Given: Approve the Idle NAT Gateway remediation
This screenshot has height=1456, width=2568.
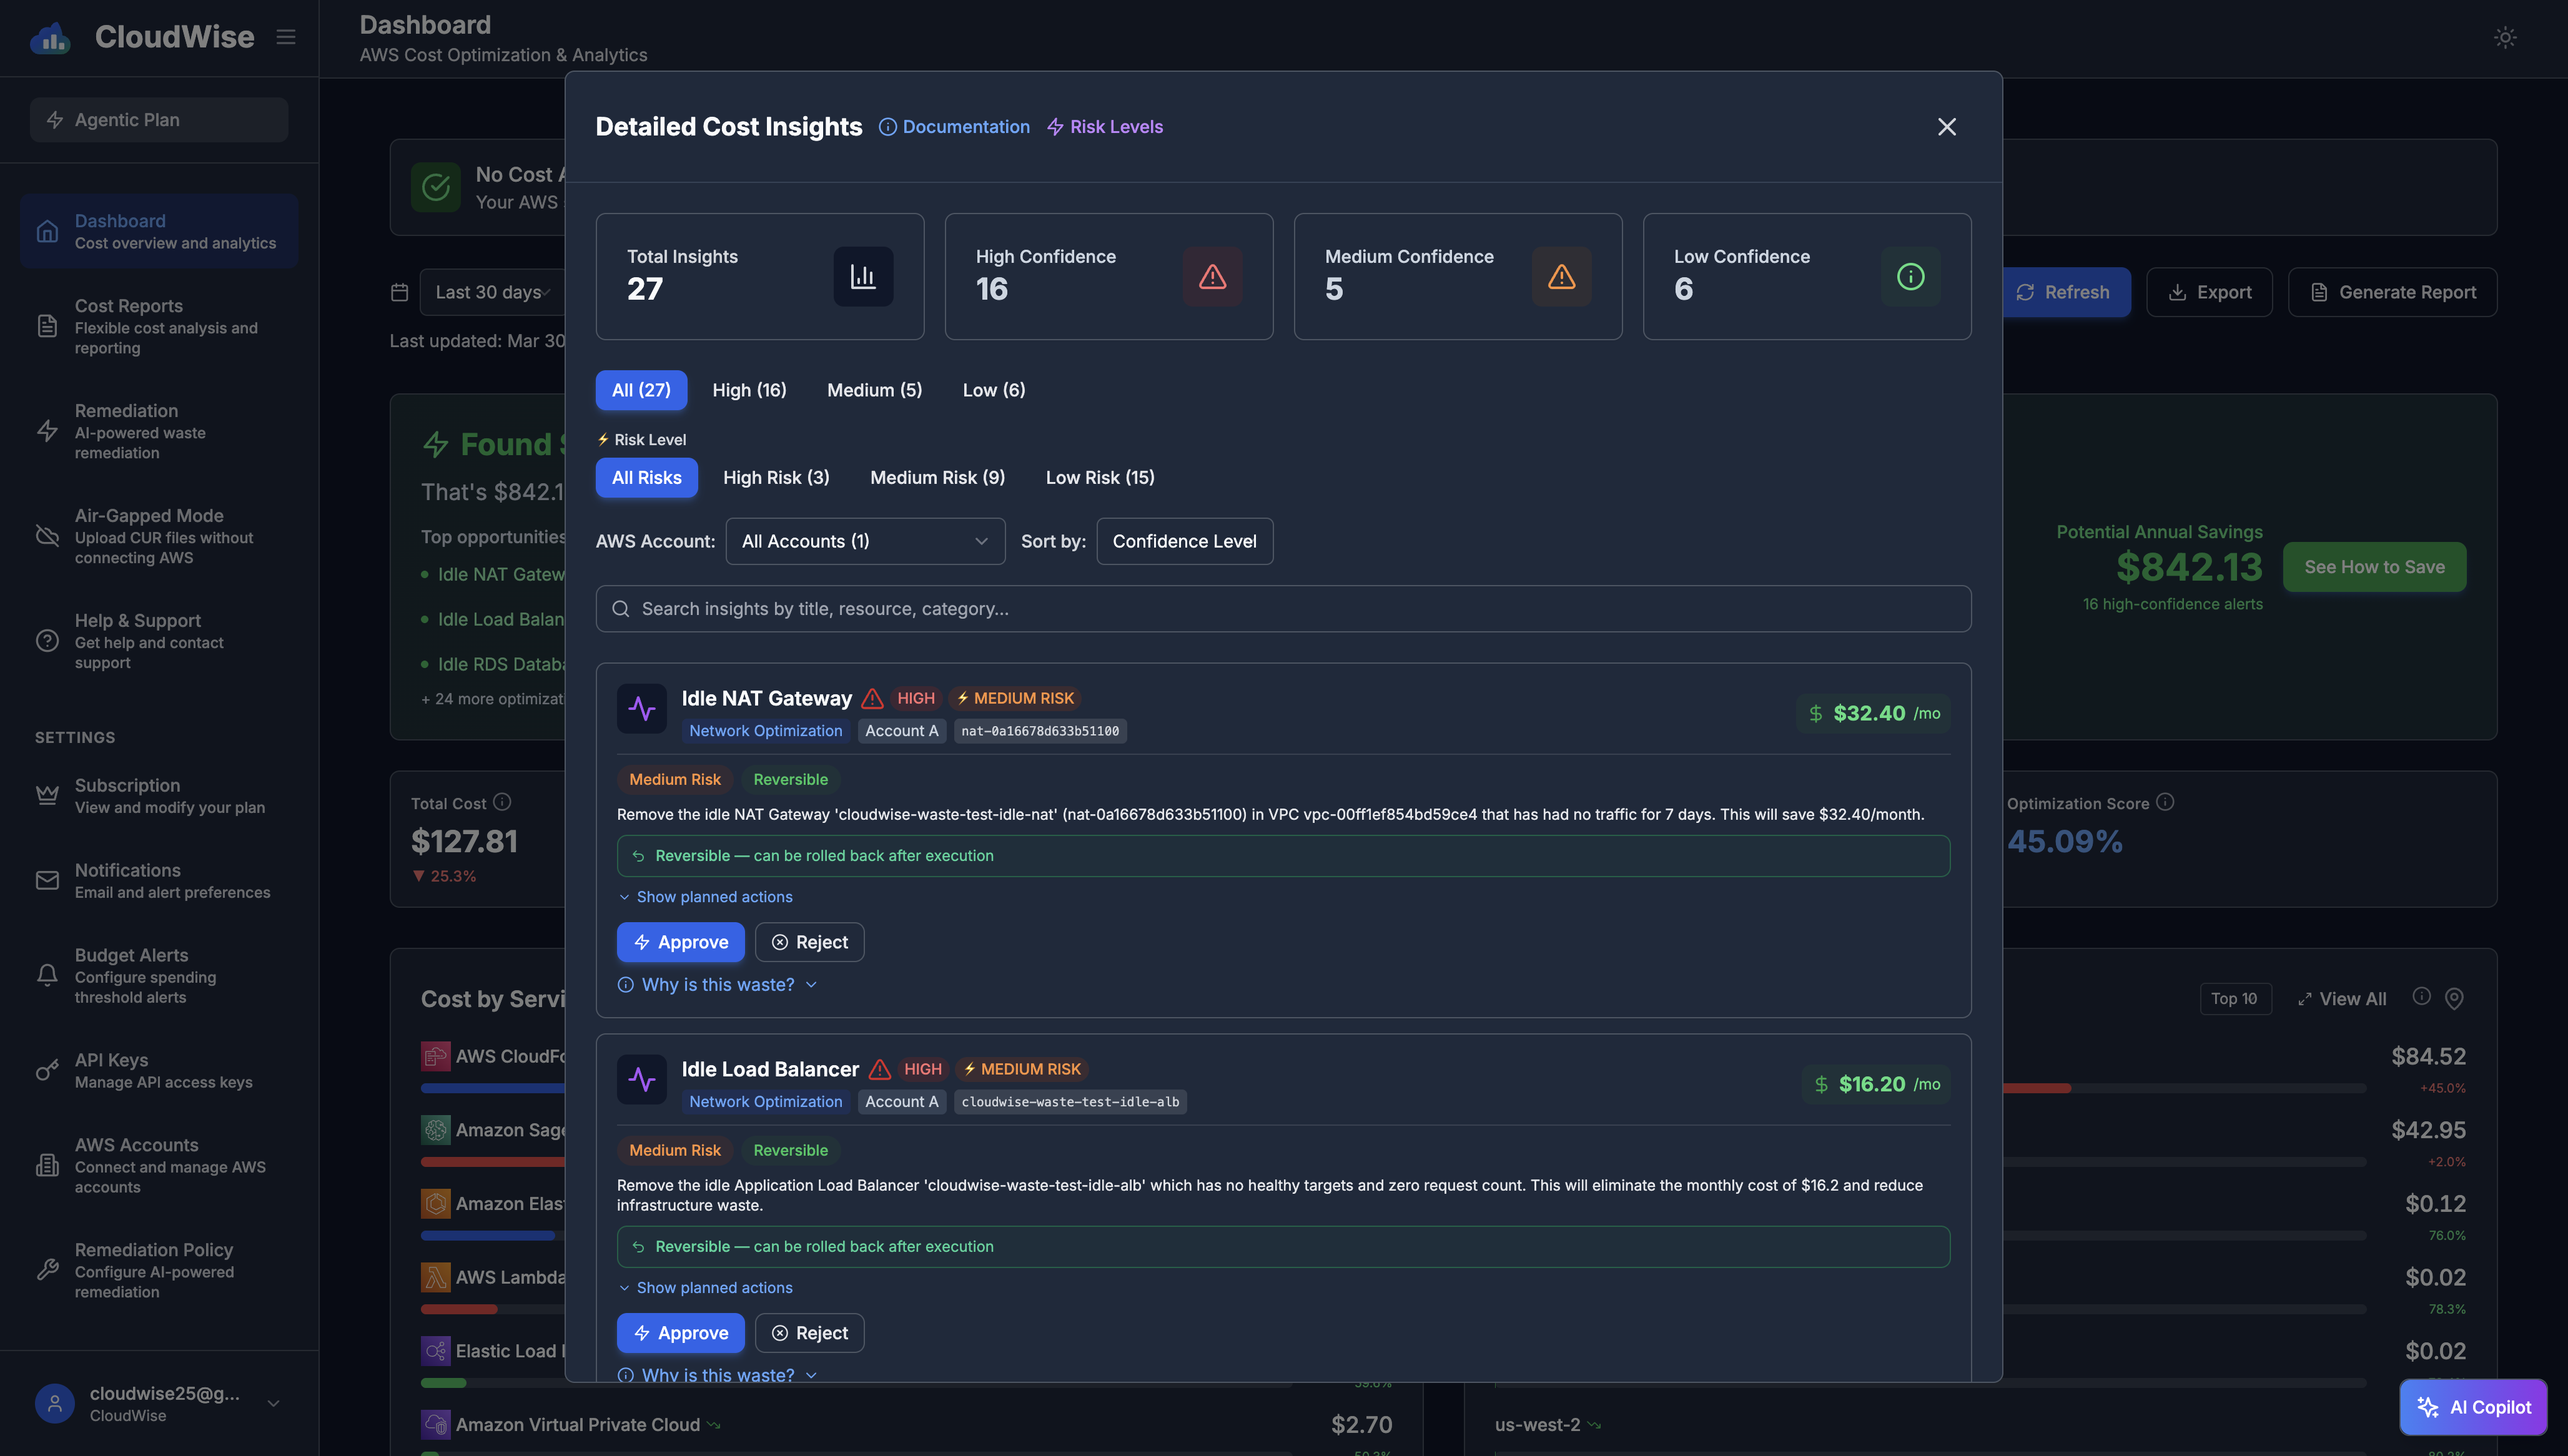Looking at the screenshot, I should click(x=680, y=941).
